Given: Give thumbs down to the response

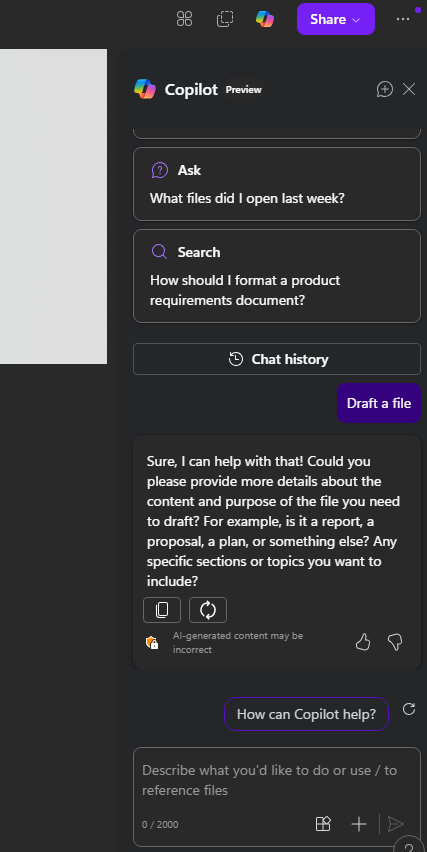Looking at the screenshot, I should (x=395, y=643).
